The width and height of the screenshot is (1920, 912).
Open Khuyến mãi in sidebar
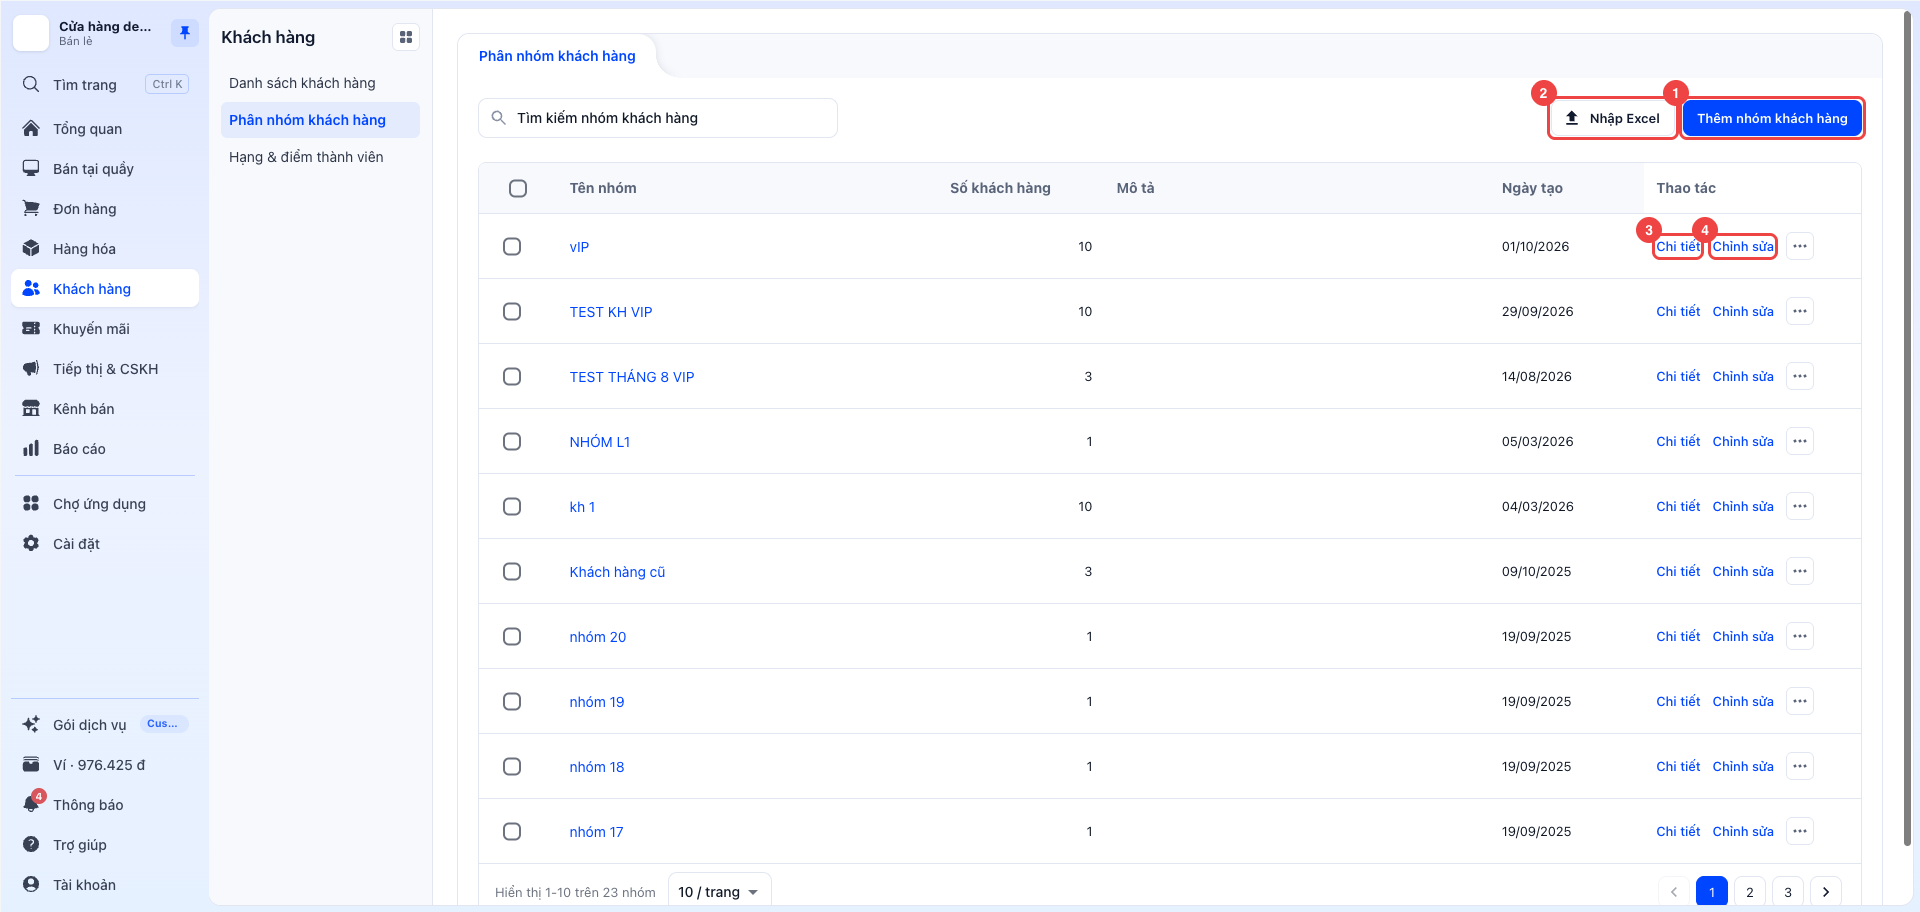104,328
